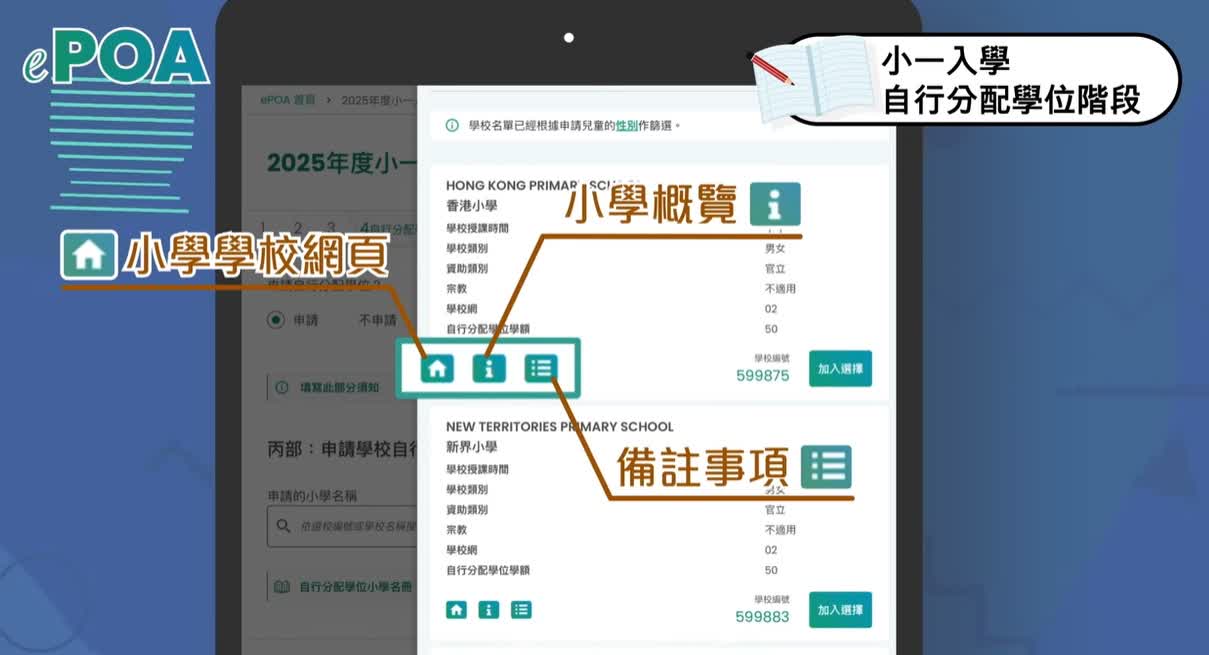Click the large info icon beside 小學概覽
The width and height of the screenshot is (1209, 655).
click(775, 204)
